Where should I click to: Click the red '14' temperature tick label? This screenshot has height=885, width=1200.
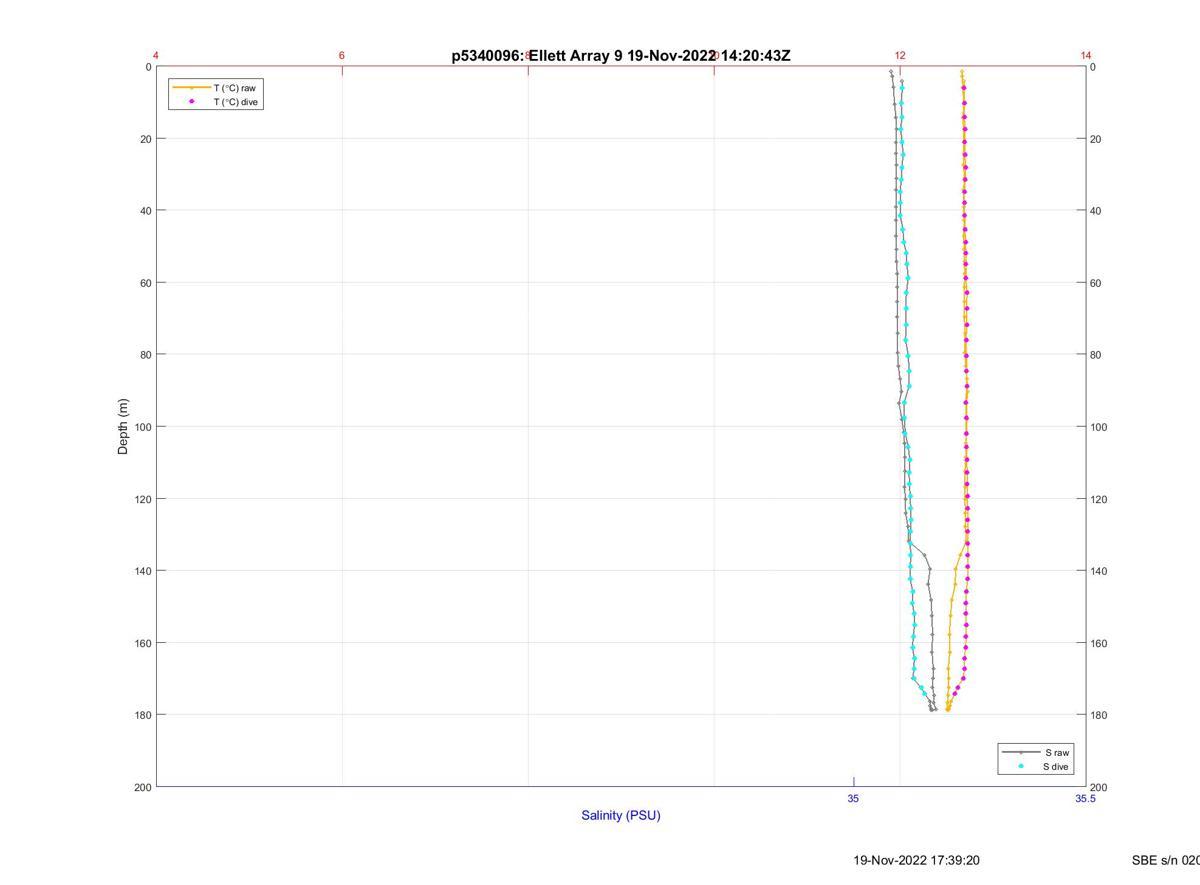(x=1086, y=56)
